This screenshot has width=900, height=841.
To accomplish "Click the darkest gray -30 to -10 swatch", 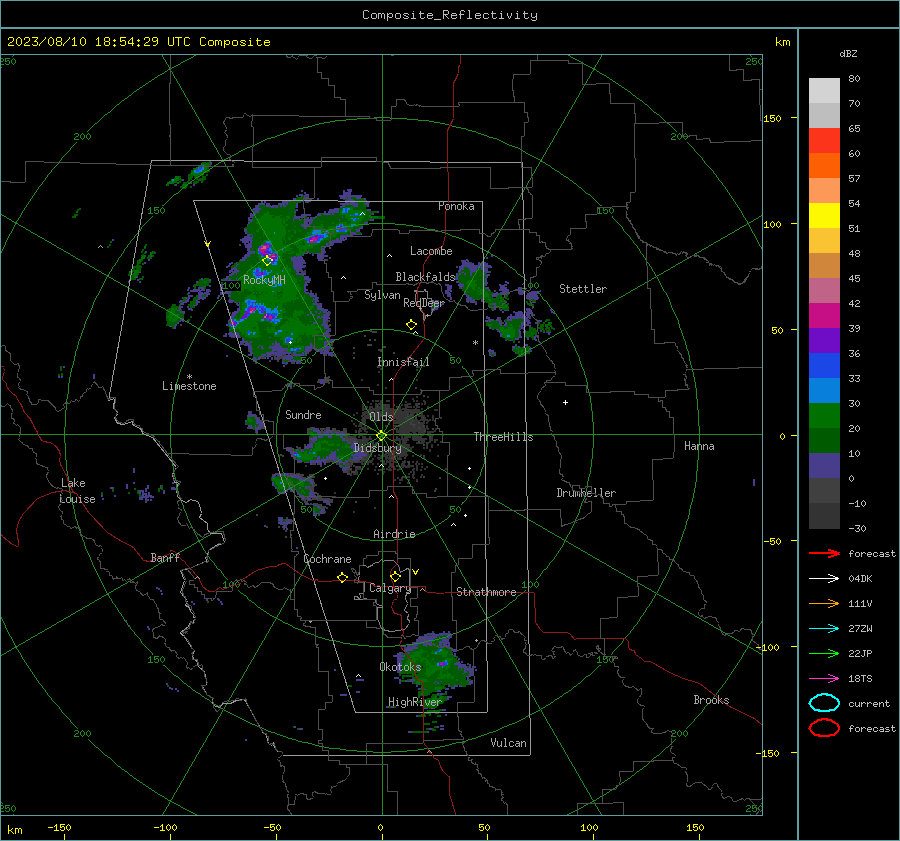I will [x=824, y=515].
